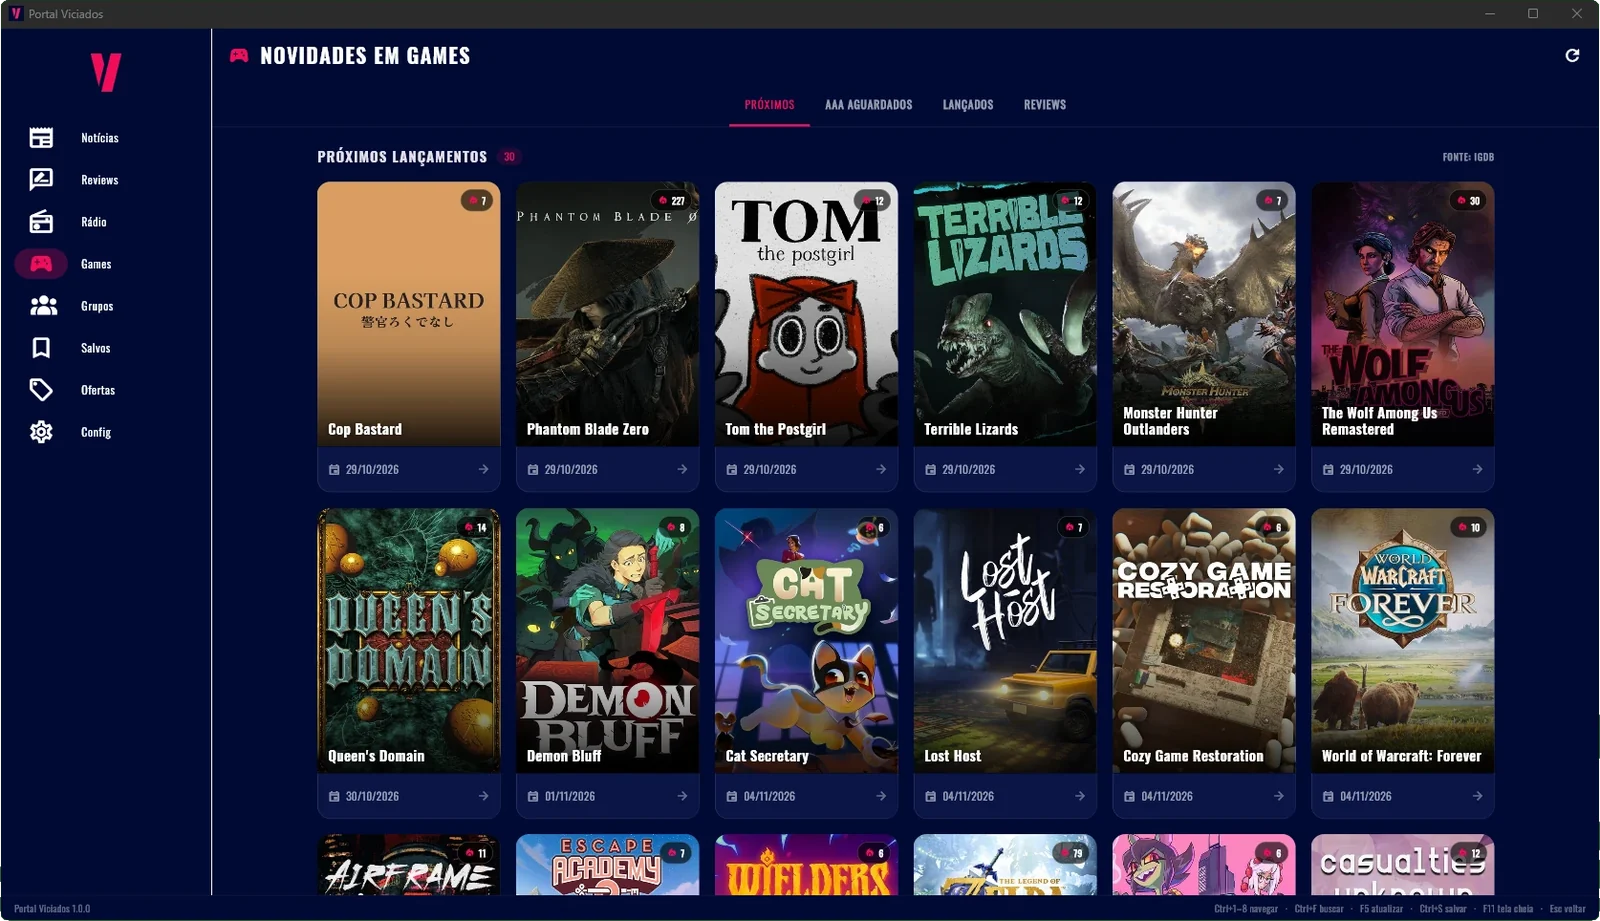This screenshot has width=1600, height=921.
Task: Open the Queen's Domain cover
Action: (x=409, y=641)
